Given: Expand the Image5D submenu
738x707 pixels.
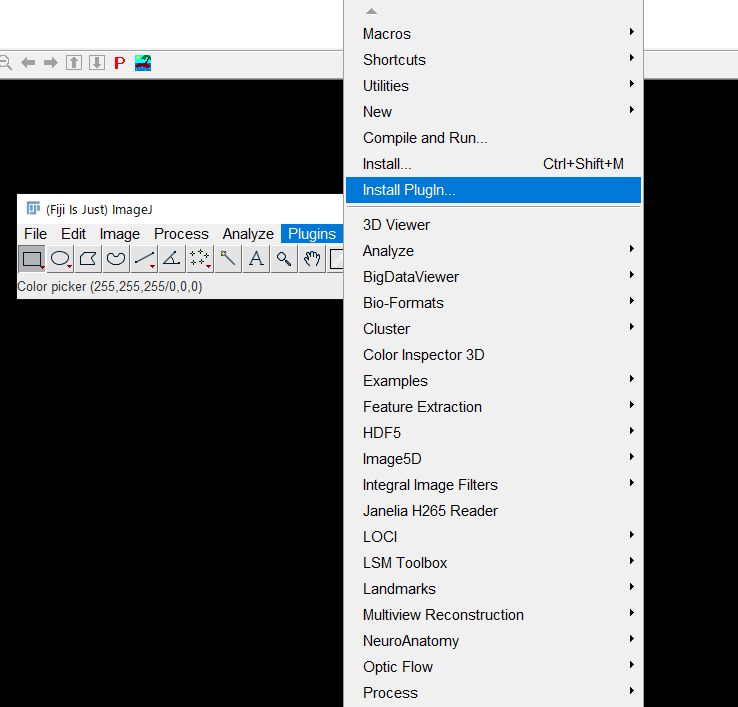Looking at the screenshot, I should pyautogui.click(x=493, y=459).
